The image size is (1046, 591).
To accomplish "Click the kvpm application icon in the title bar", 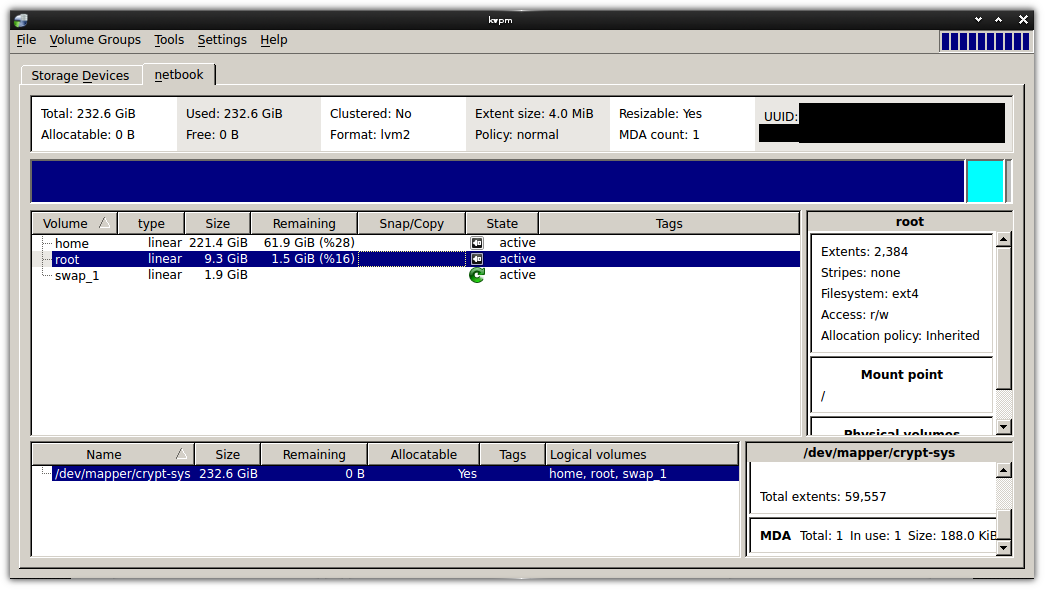I will (x=20, y=19).
